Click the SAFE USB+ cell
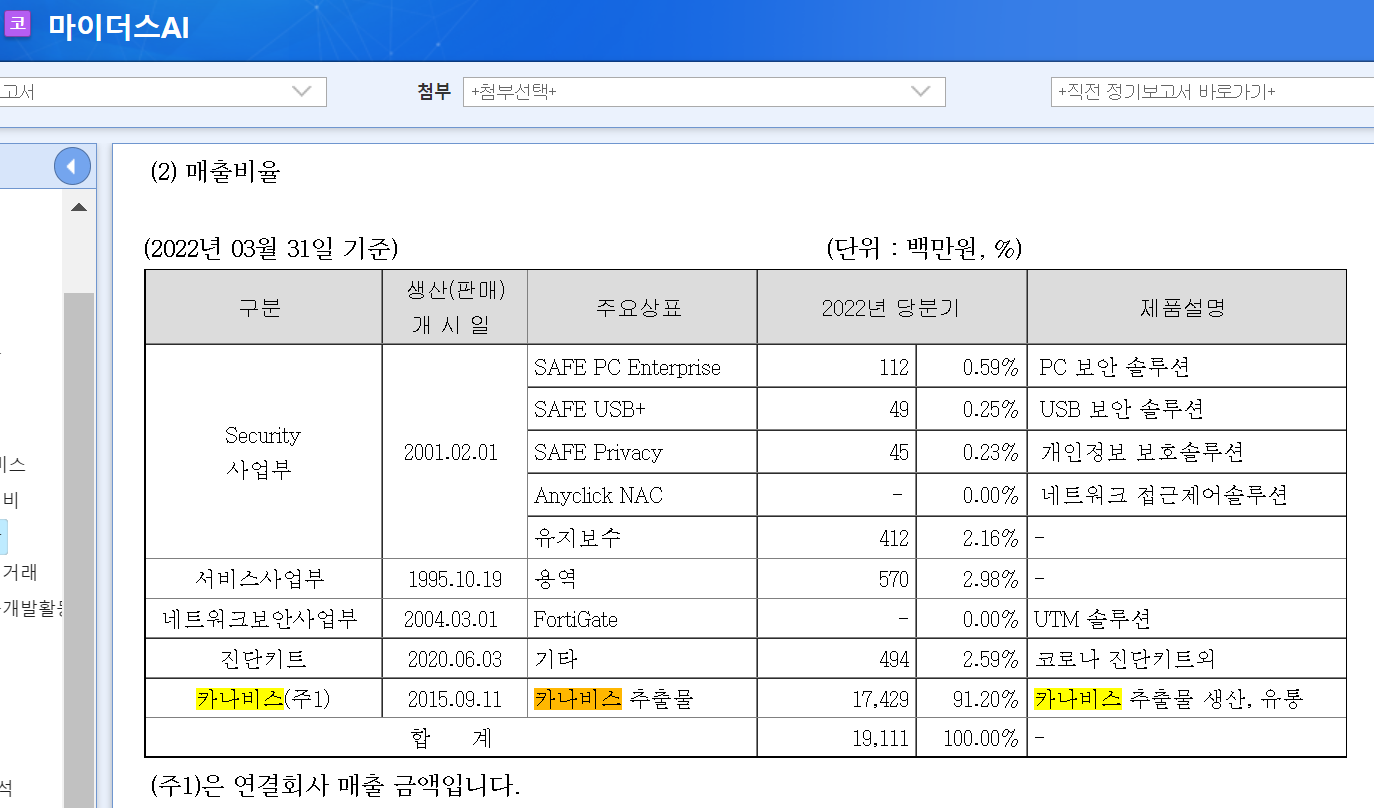The image size is (1374, 808). point(642,409)
